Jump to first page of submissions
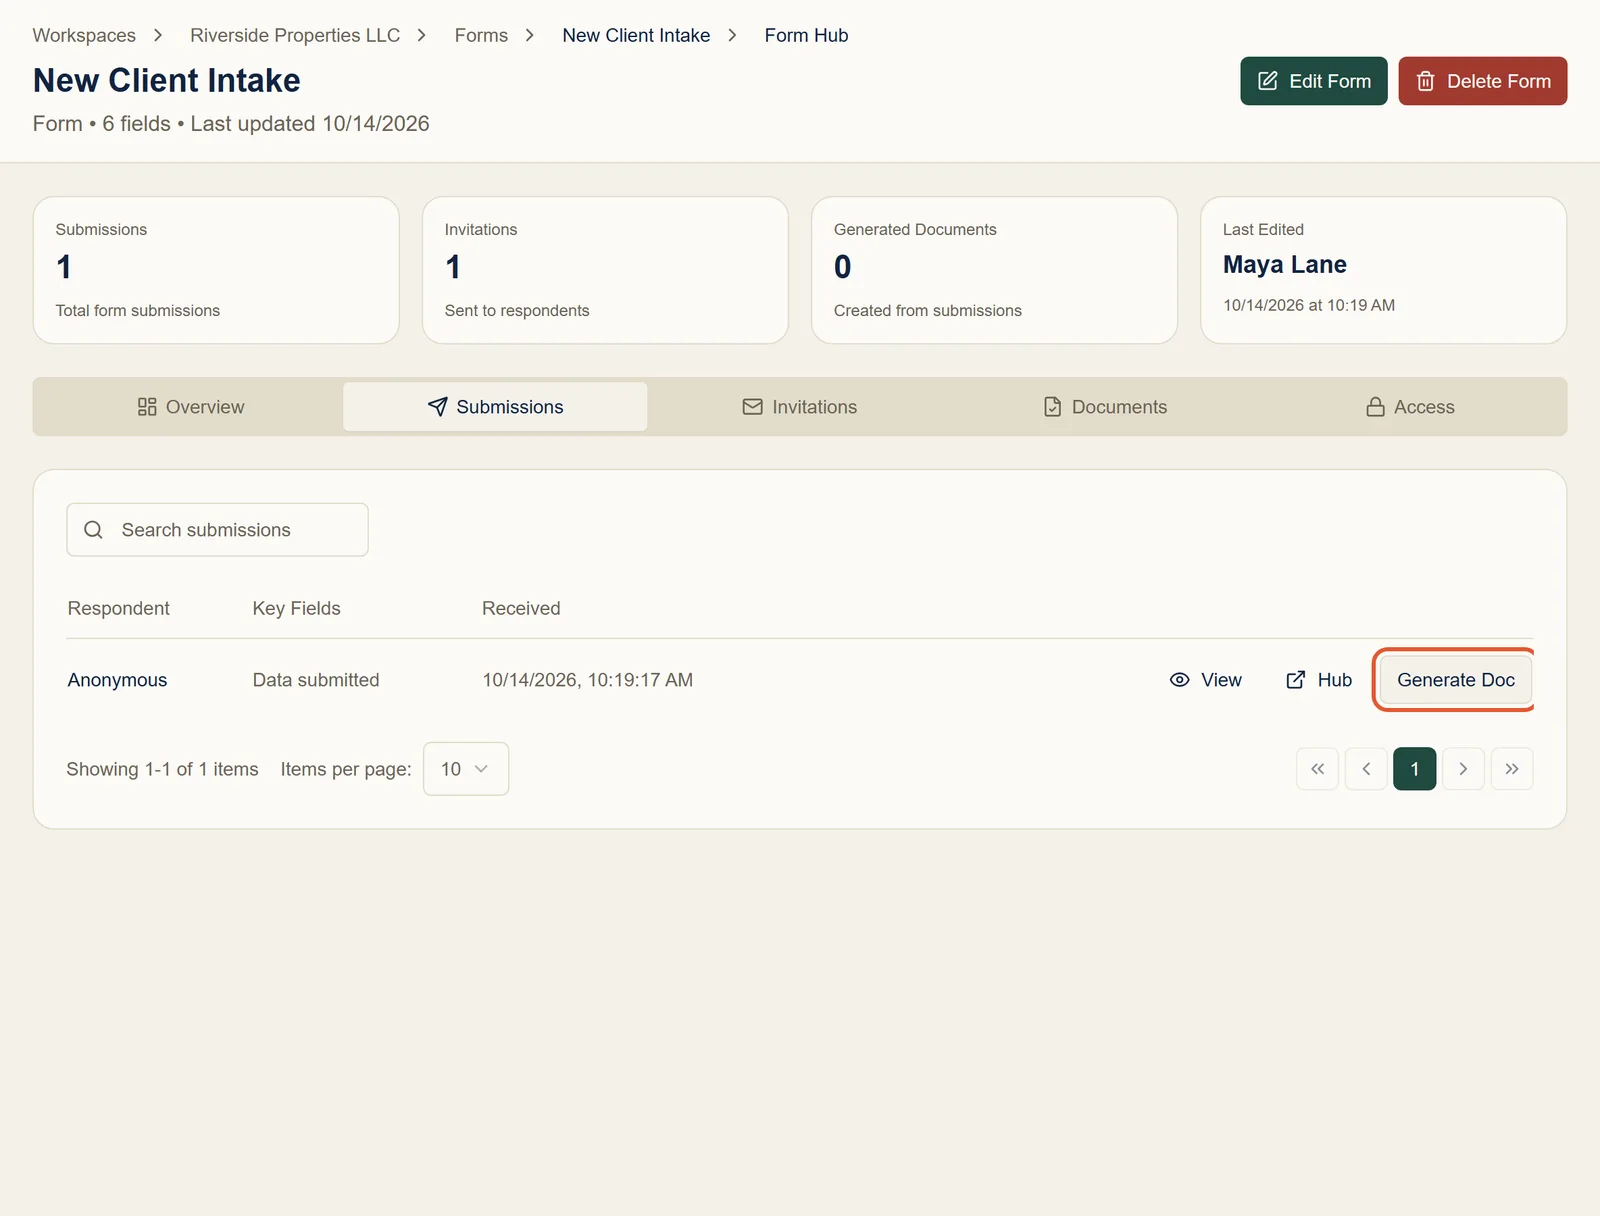The width and height of the screenshot is (1600, 1216). 1317,769
